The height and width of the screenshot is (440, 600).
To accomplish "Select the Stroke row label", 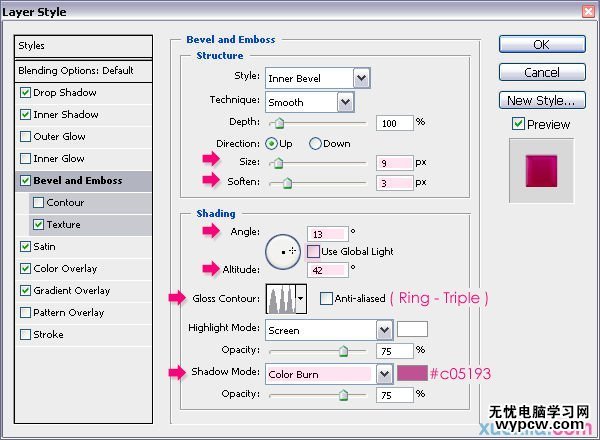I will [48, 335].
